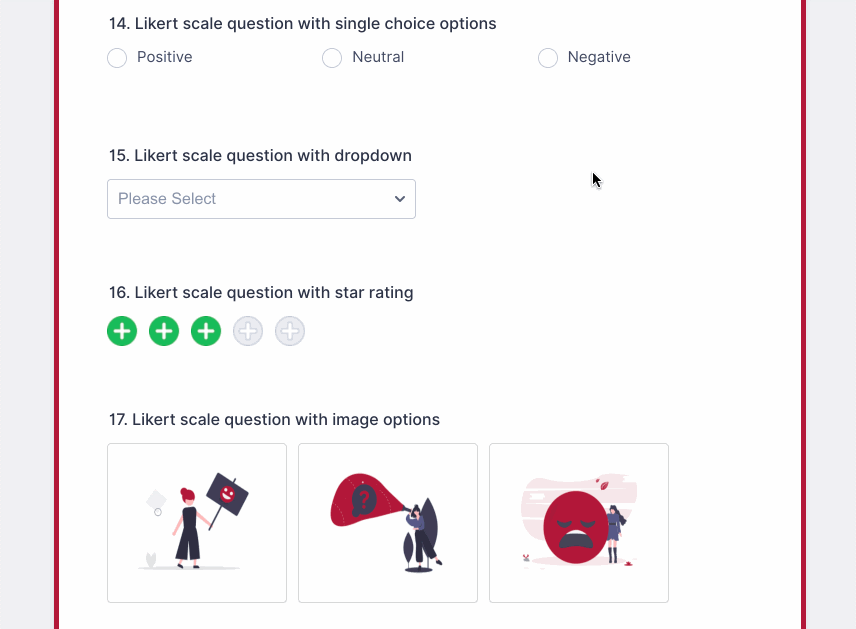The width and height of the screenshot is (856, 629).
Task: Choose the third green plus rating icon
Action: (206, 331)
